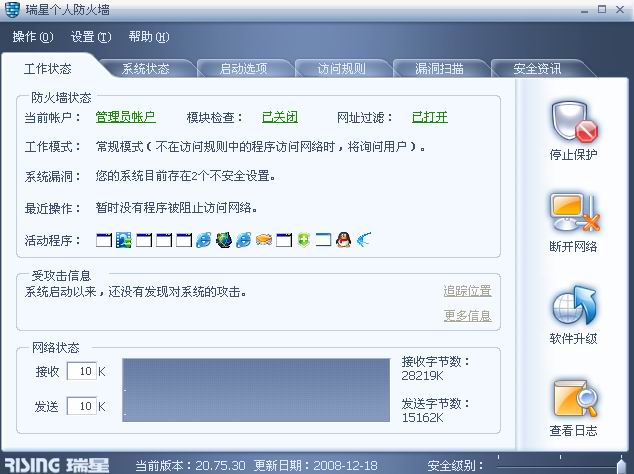Click the 发送 value input field
Screen dimensions: 634x474
click(x=82, y=406)
